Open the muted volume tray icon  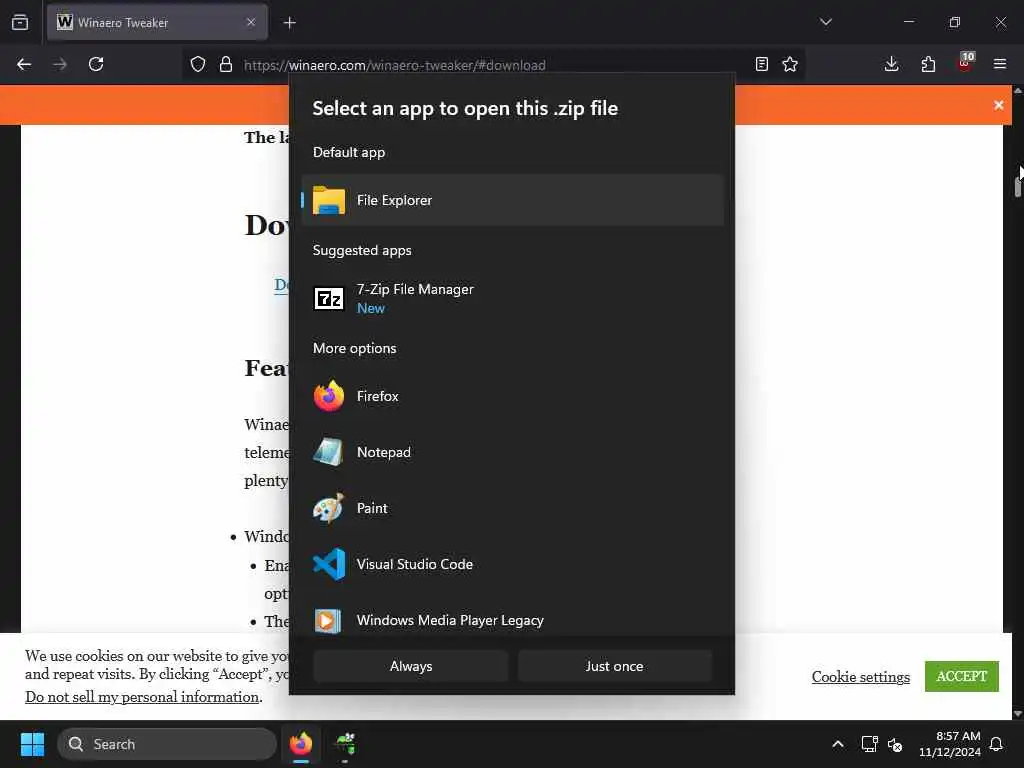click(895, 744)
